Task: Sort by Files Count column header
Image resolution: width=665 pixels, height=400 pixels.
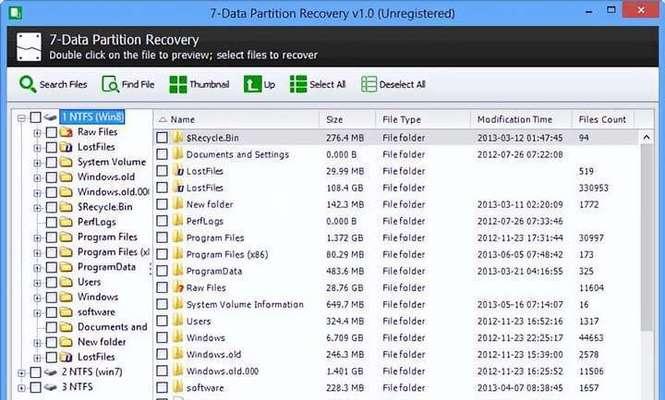Action: click(x=602, y=120)
